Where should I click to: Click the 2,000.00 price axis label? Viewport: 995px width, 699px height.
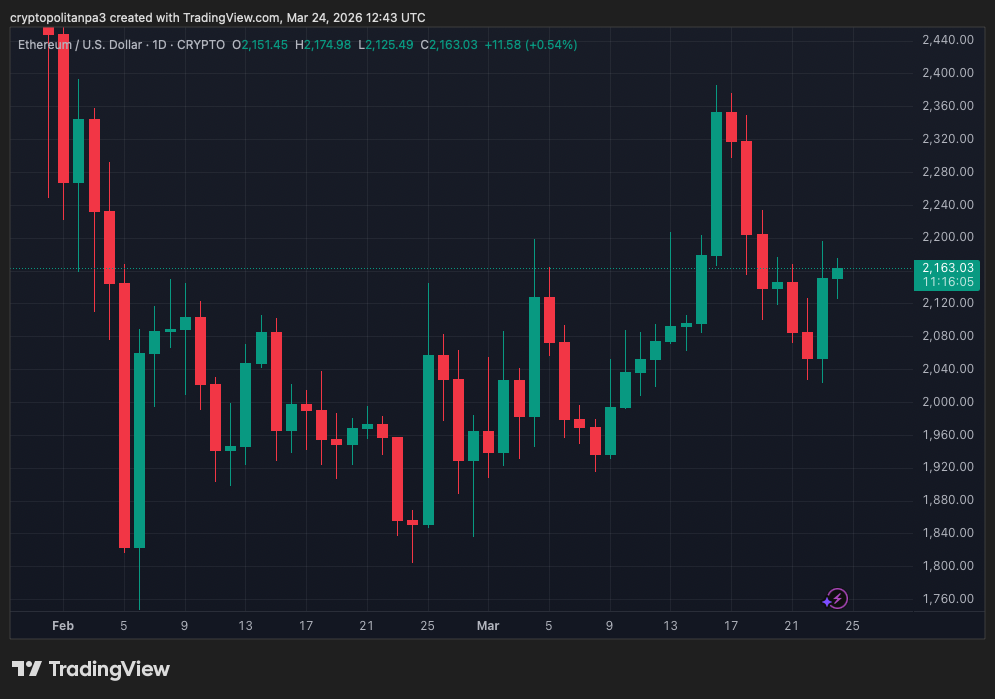pos(946,402)
